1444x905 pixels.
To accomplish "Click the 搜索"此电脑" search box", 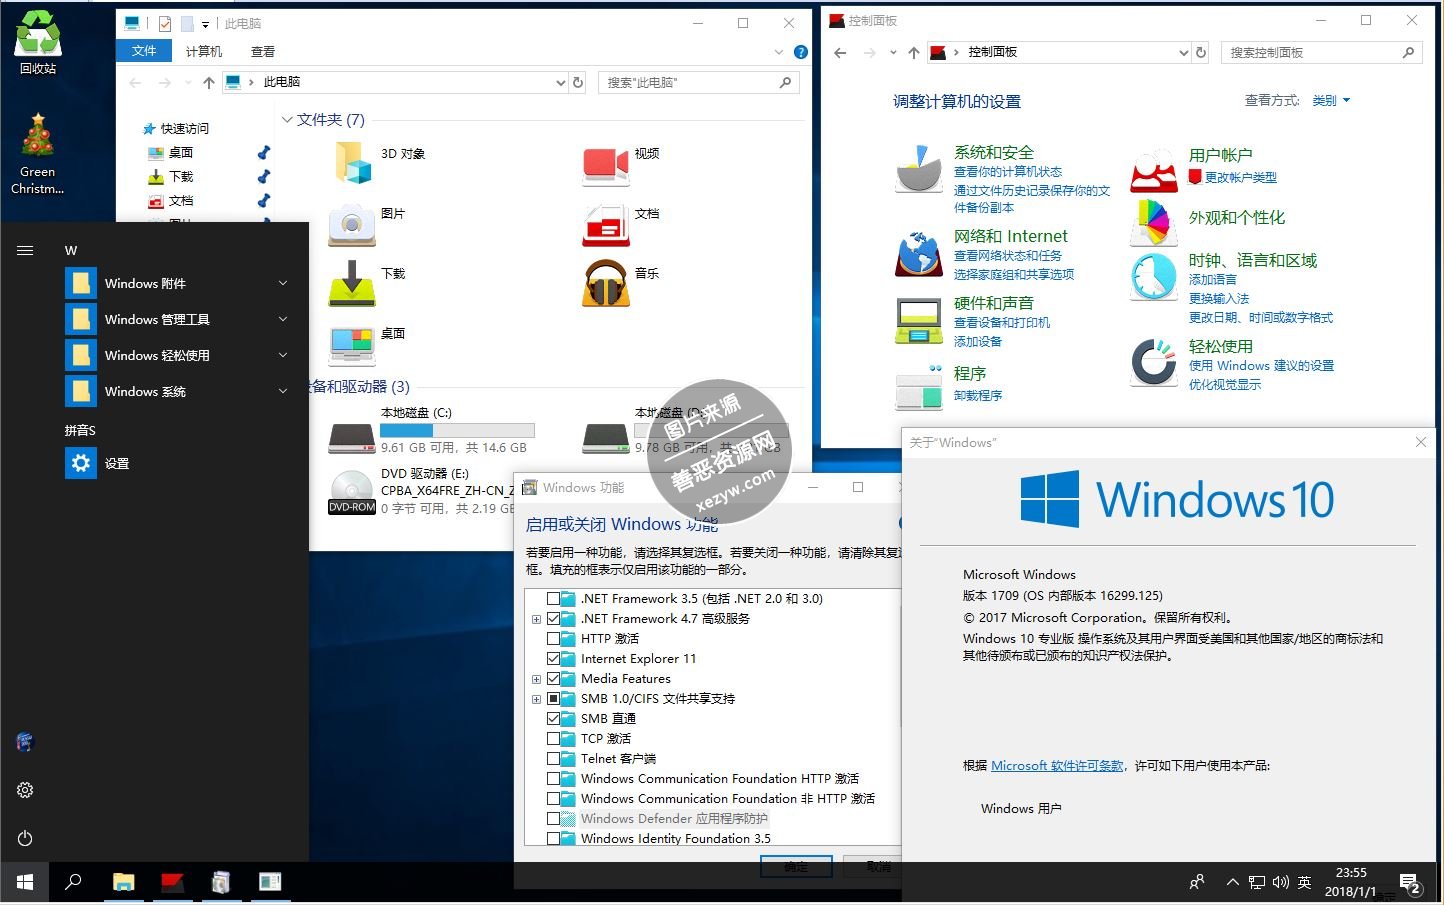I will pos(698,83).
